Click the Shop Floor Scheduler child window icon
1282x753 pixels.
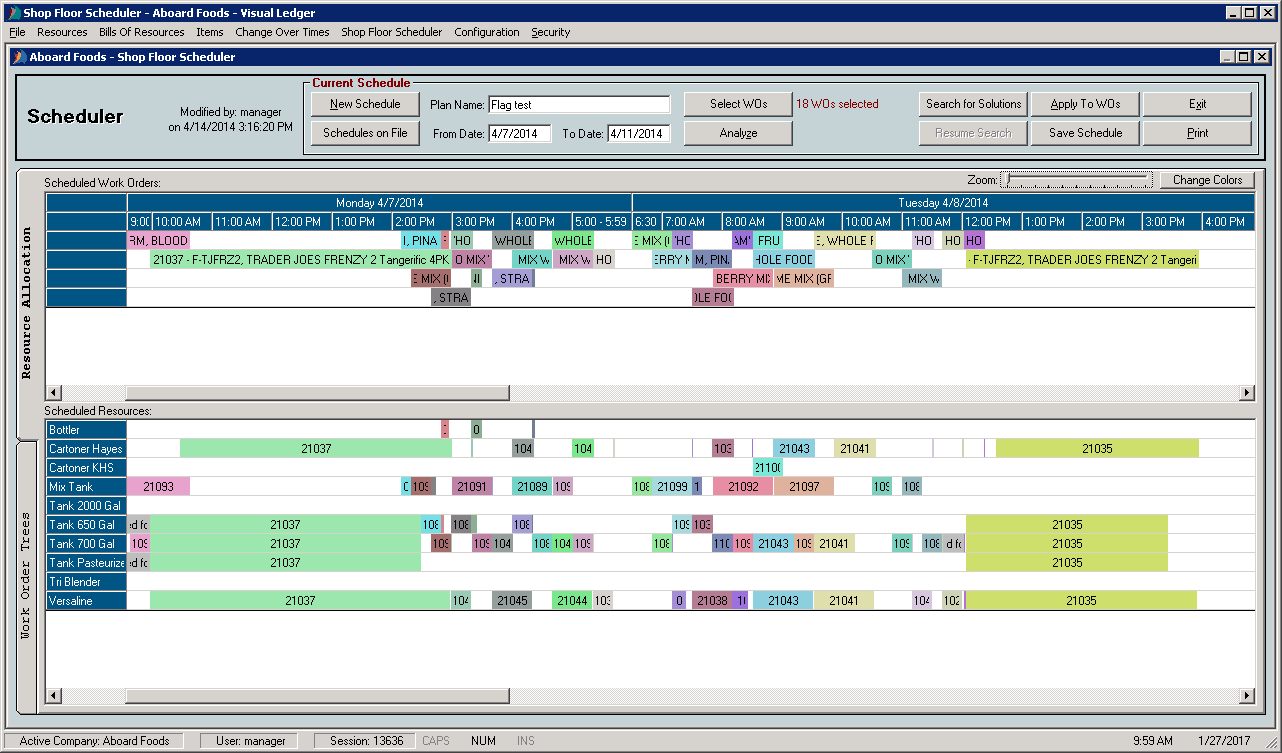19,57
